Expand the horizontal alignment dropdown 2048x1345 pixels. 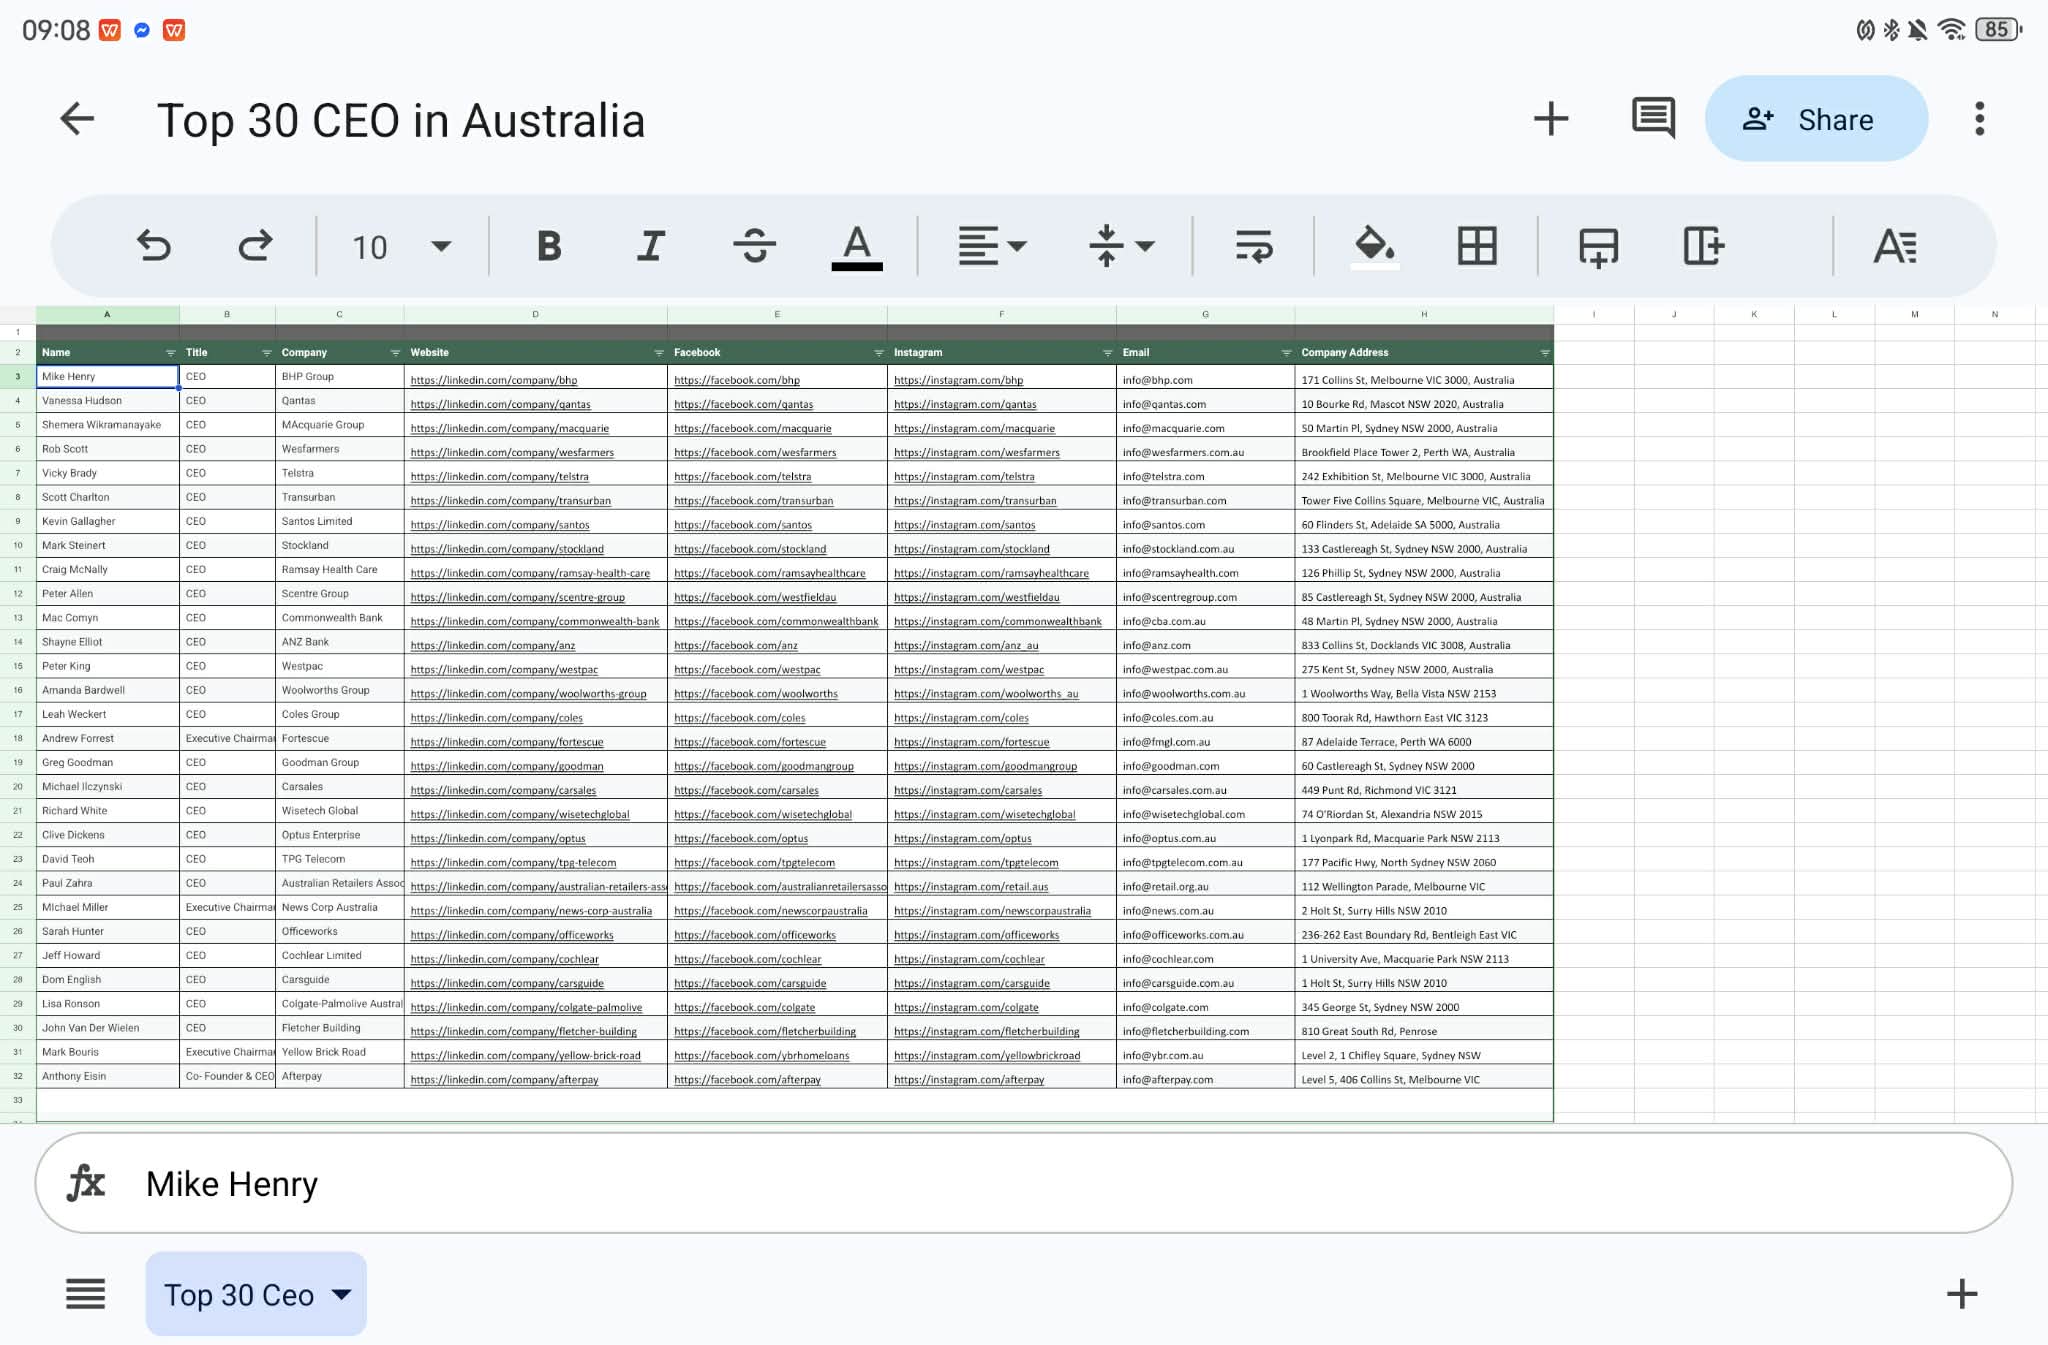(992, 246)
